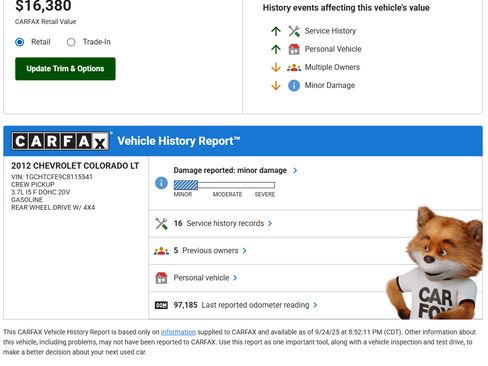Image resolution: width=488 pixels, height=366 pixels.
Task: Click the wrench icon beside Service History
Action: pos(294,31)
